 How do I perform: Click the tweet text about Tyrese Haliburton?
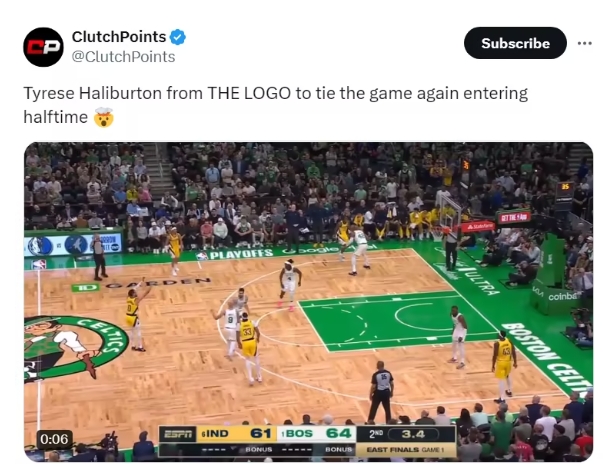pos(275,105)
